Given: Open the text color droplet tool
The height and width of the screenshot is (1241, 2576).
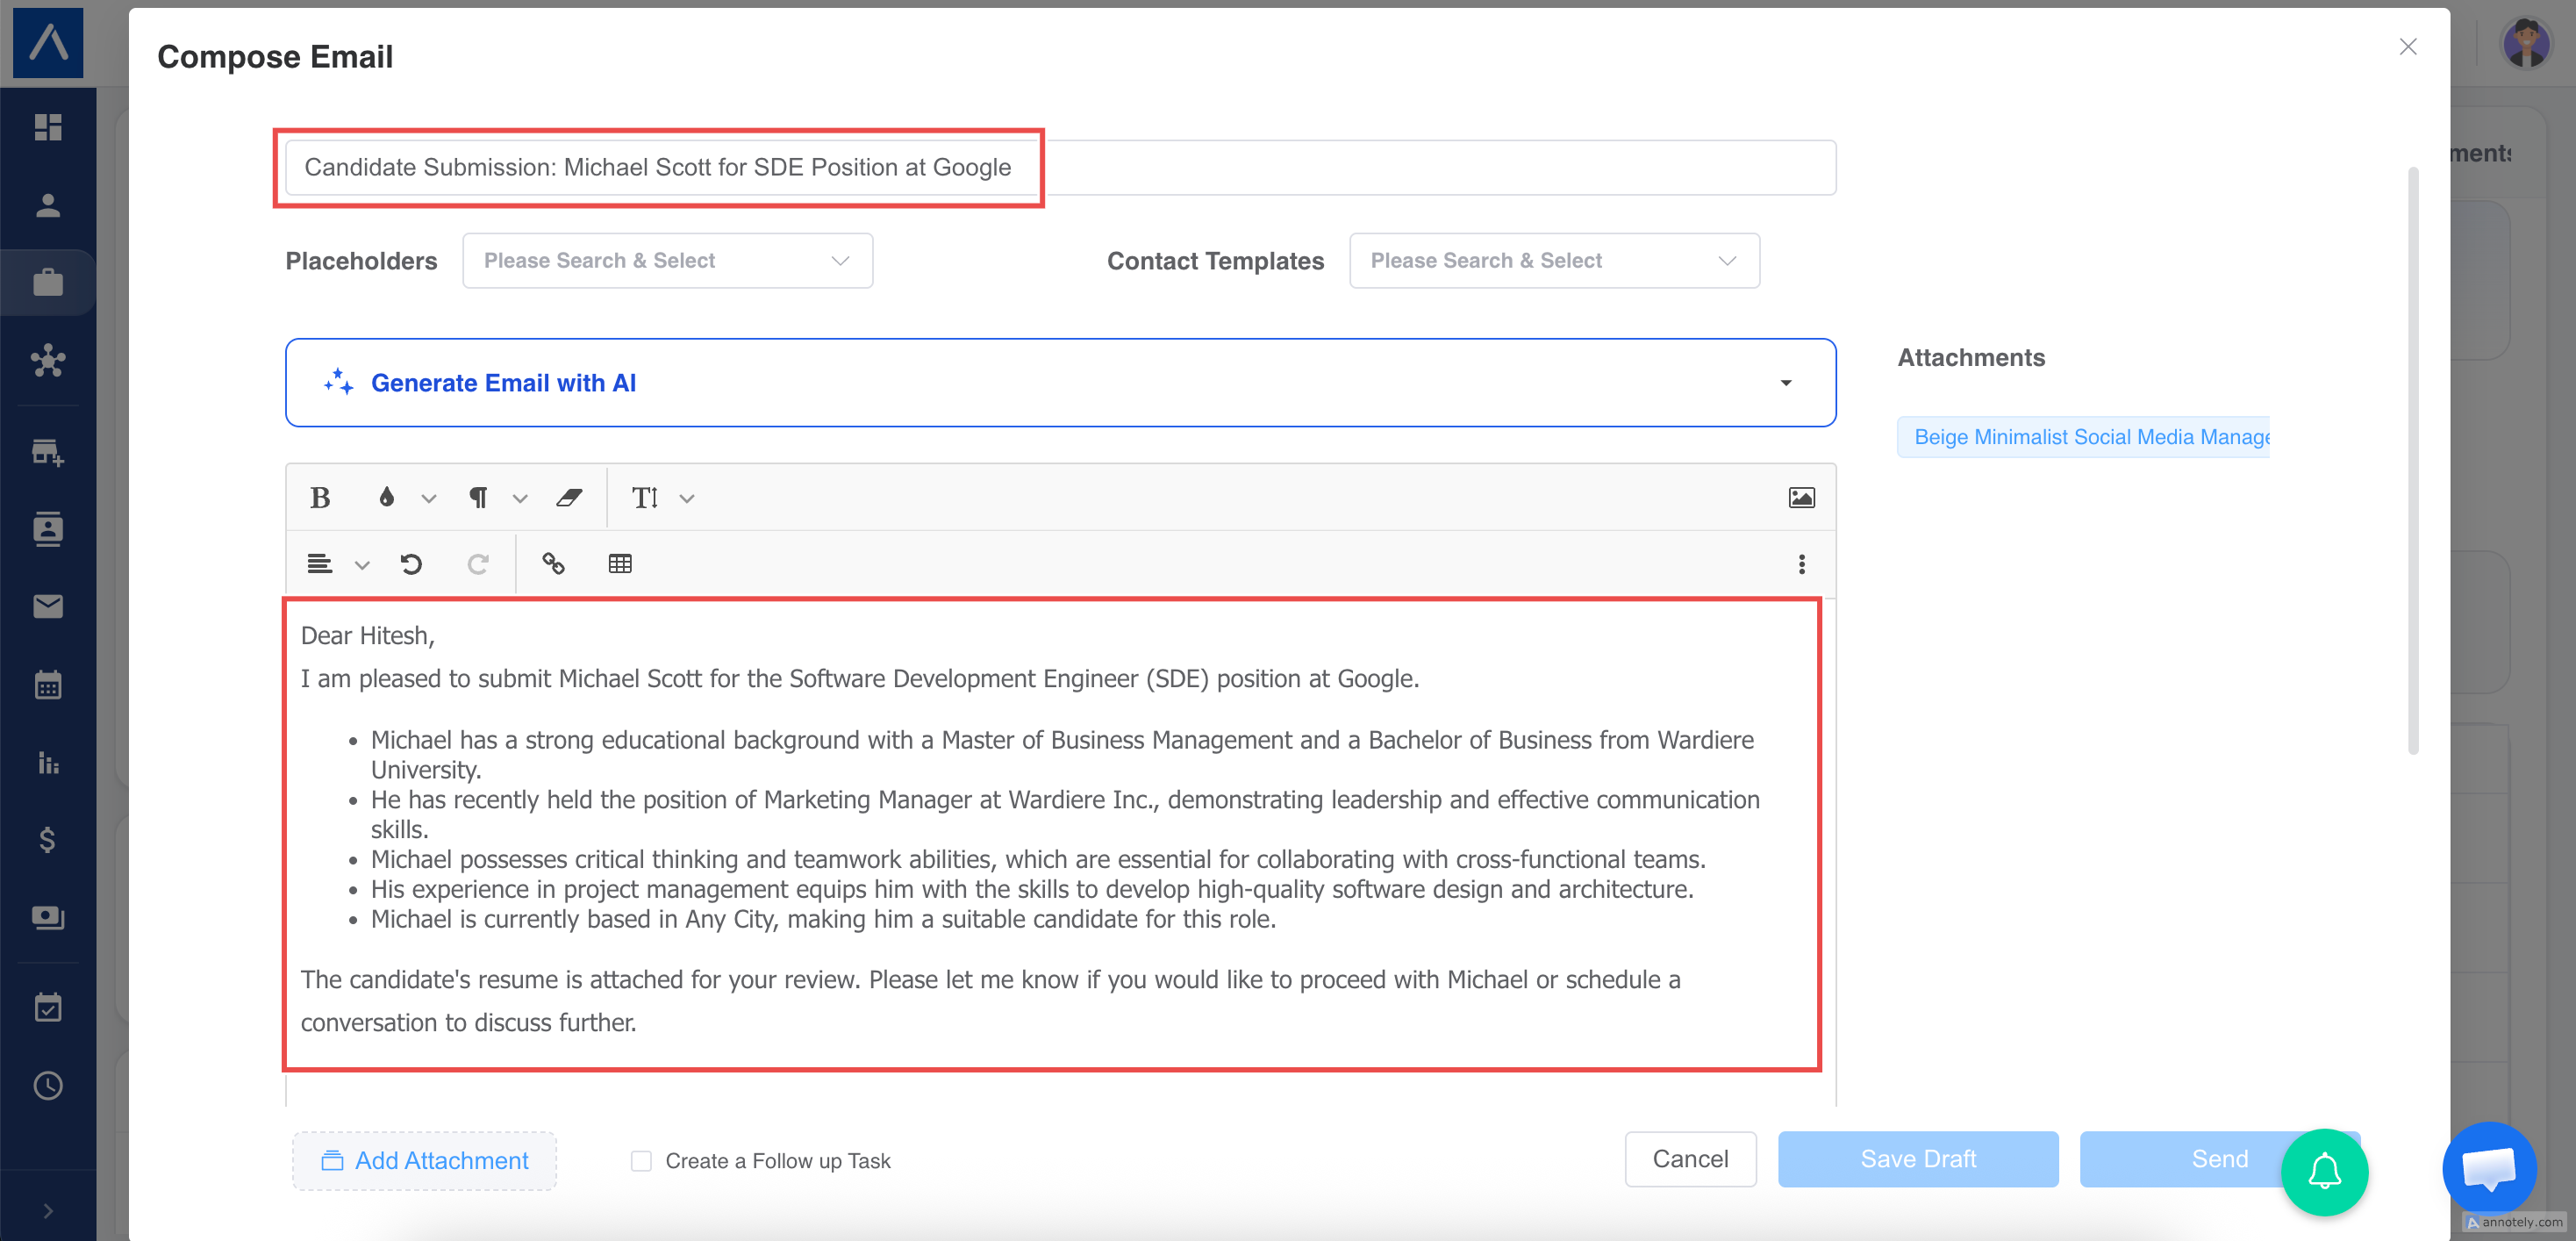Looking at the screenshot, I should pyautogui.click(x=386, y=498).
